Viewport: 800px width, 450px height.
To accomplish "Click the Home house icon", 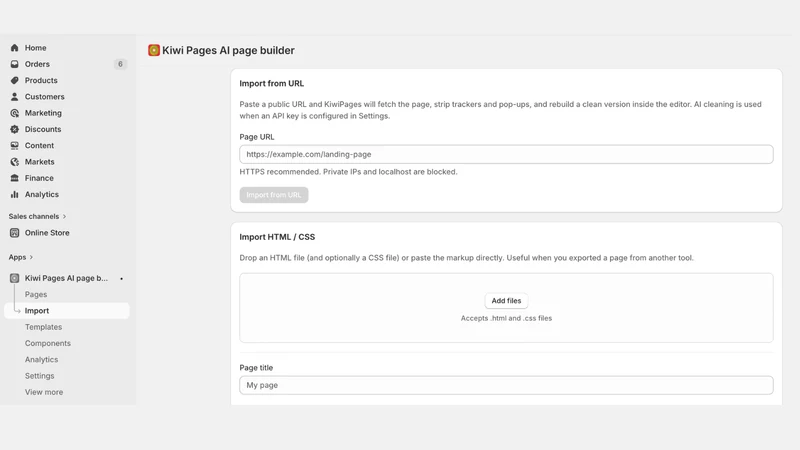I will 14,48.
